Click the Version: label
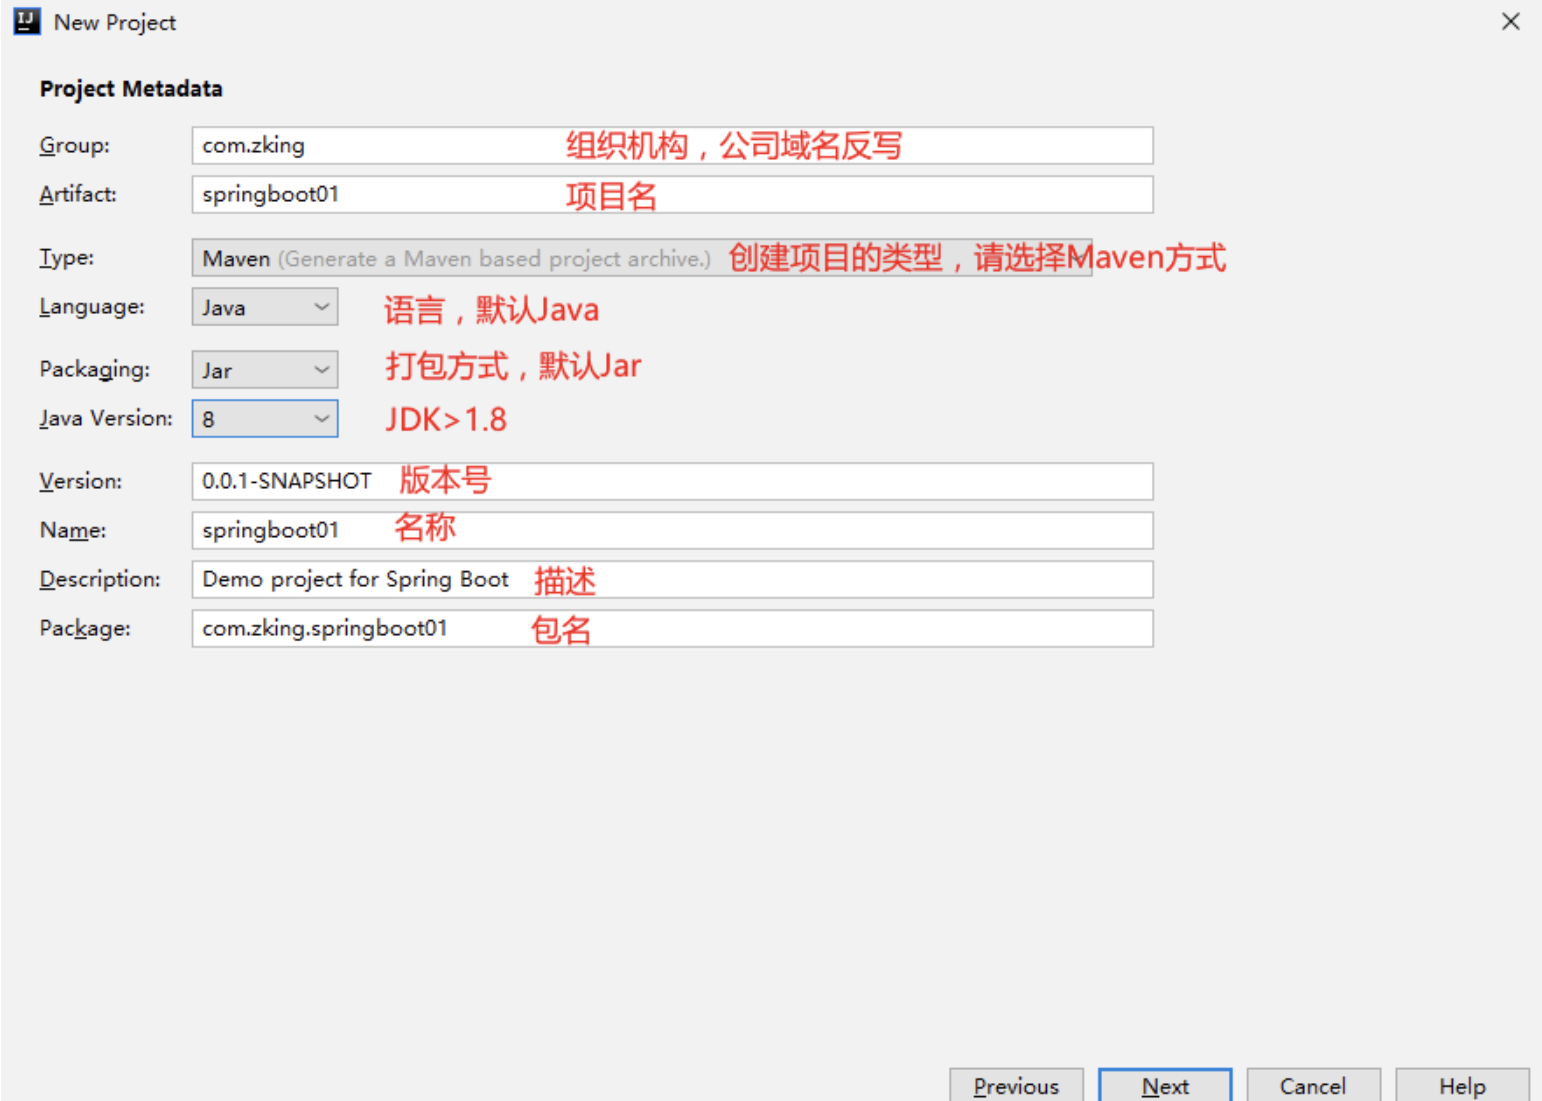Viewport: 1542px width, 1101px height. coord(81,481)
